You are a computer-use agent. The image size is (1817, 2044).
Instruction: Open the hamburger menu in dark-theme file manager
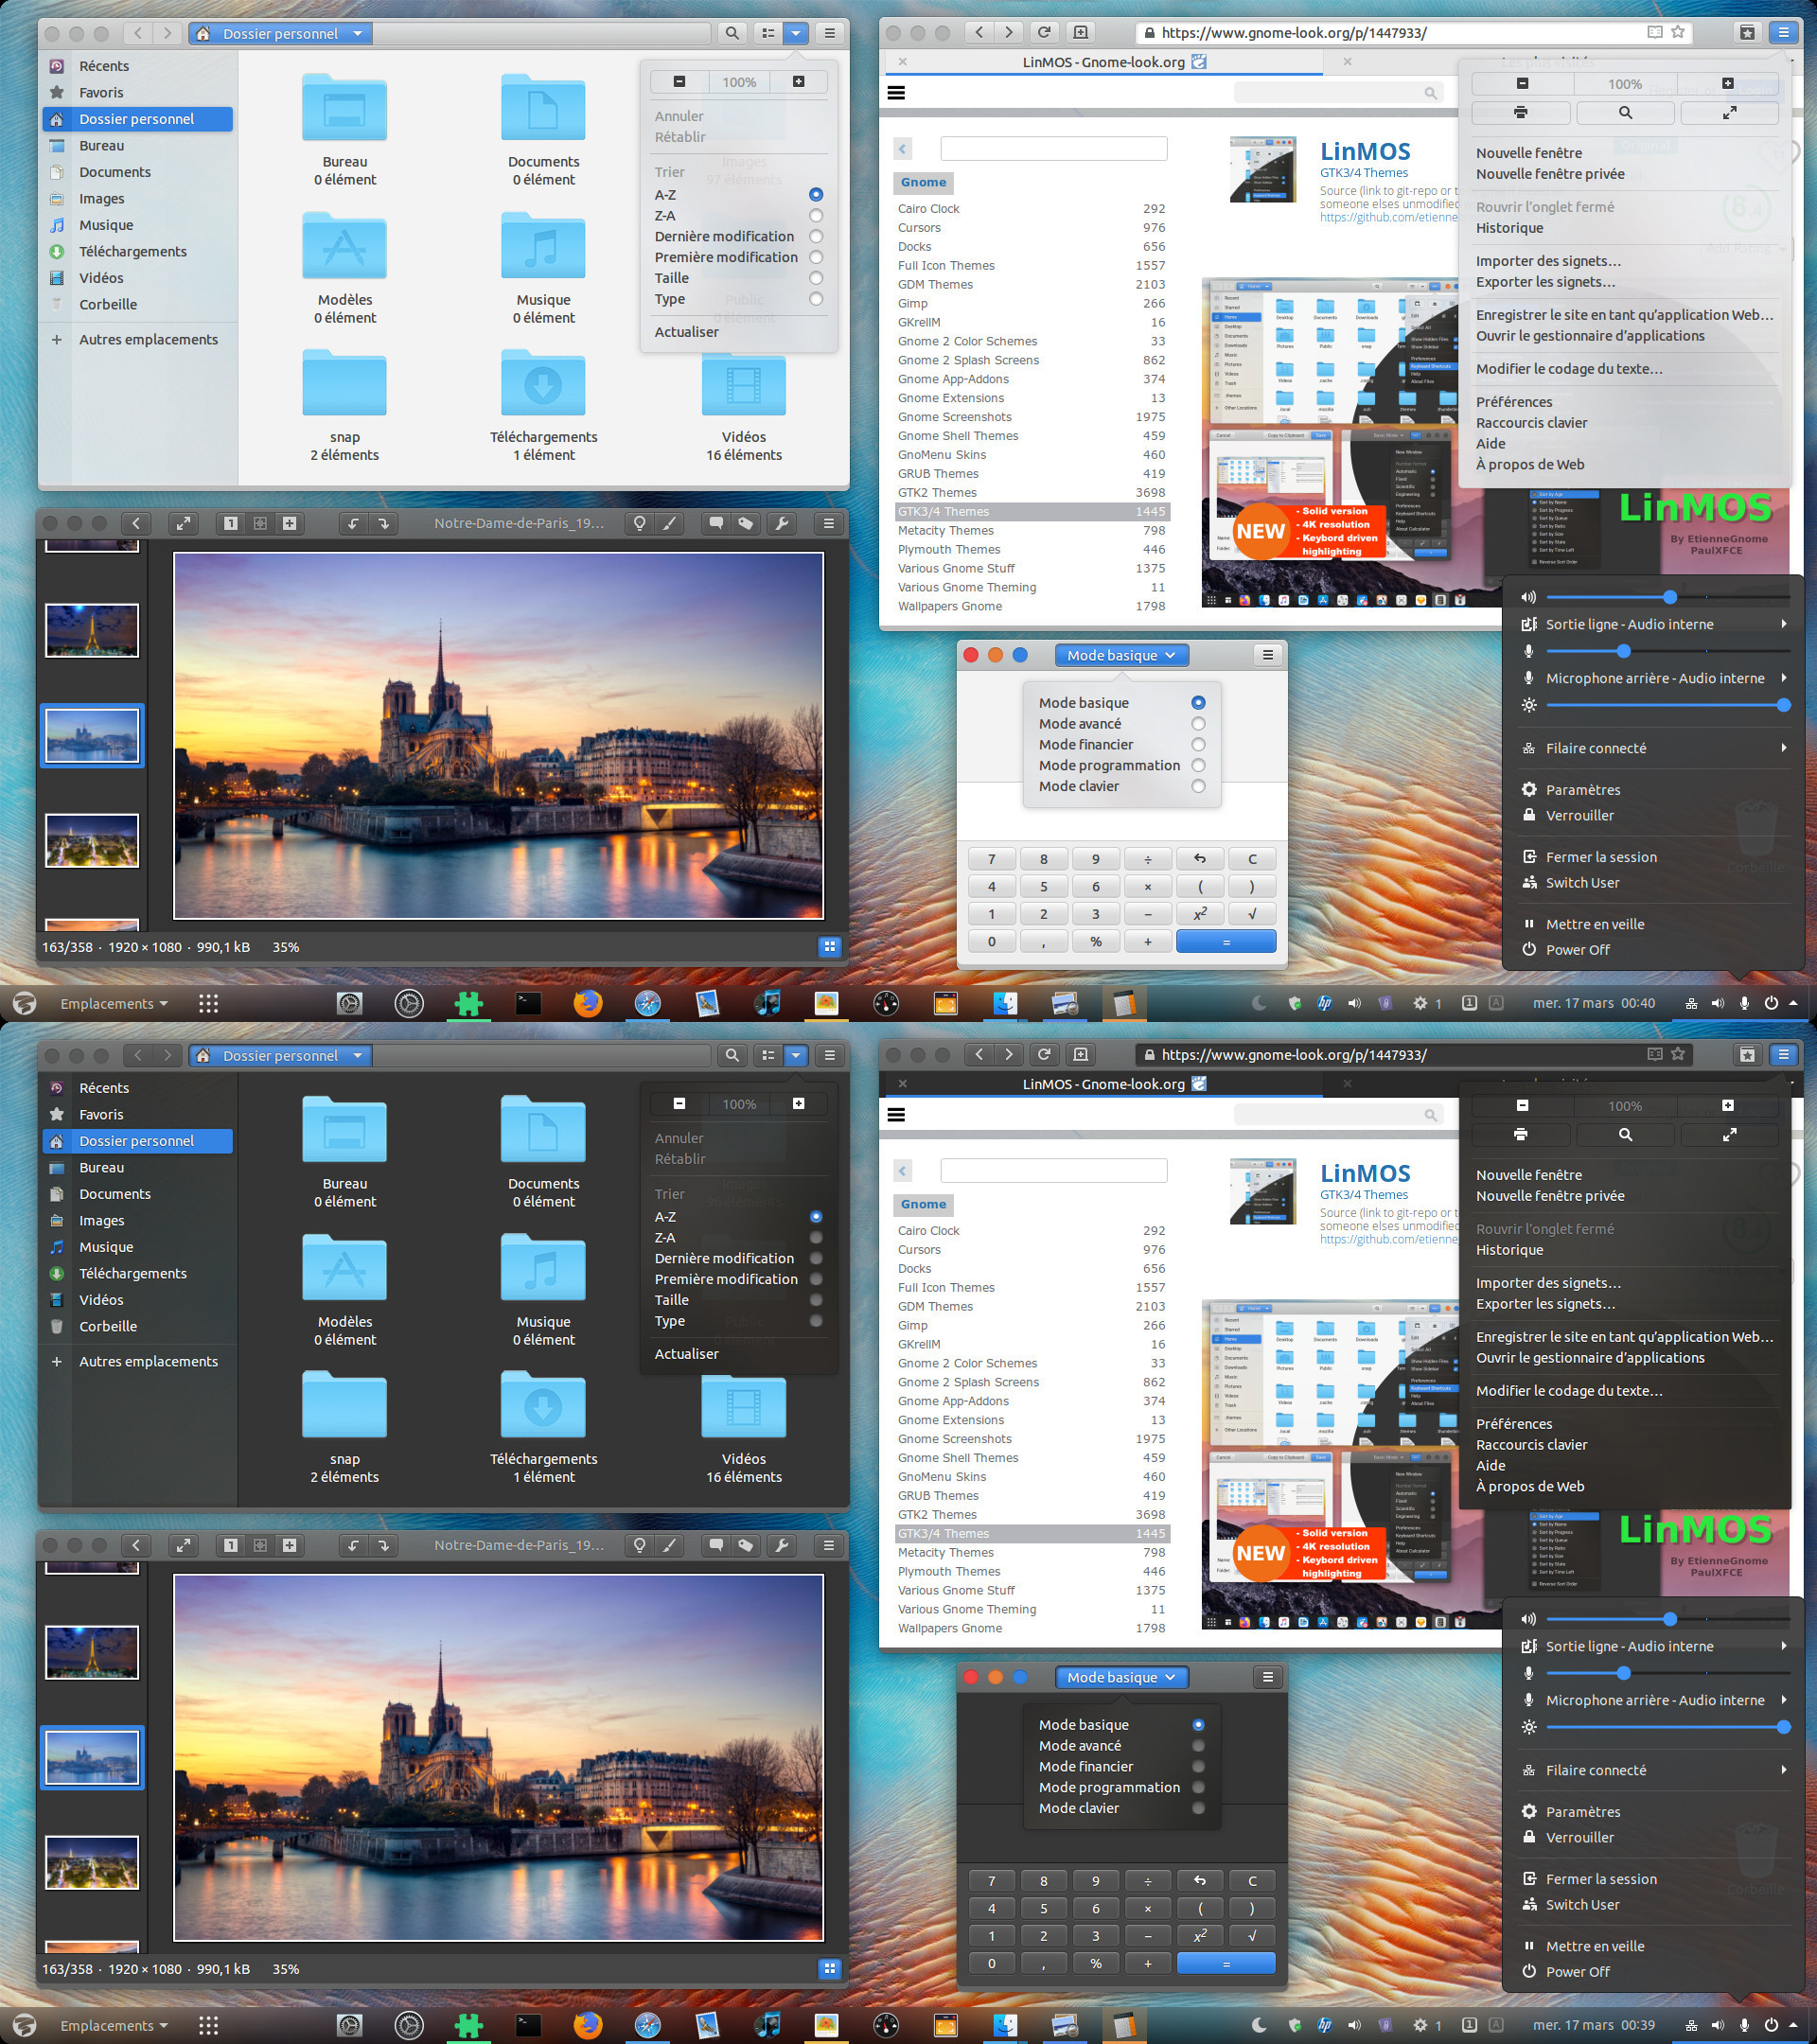(829, 1055)
